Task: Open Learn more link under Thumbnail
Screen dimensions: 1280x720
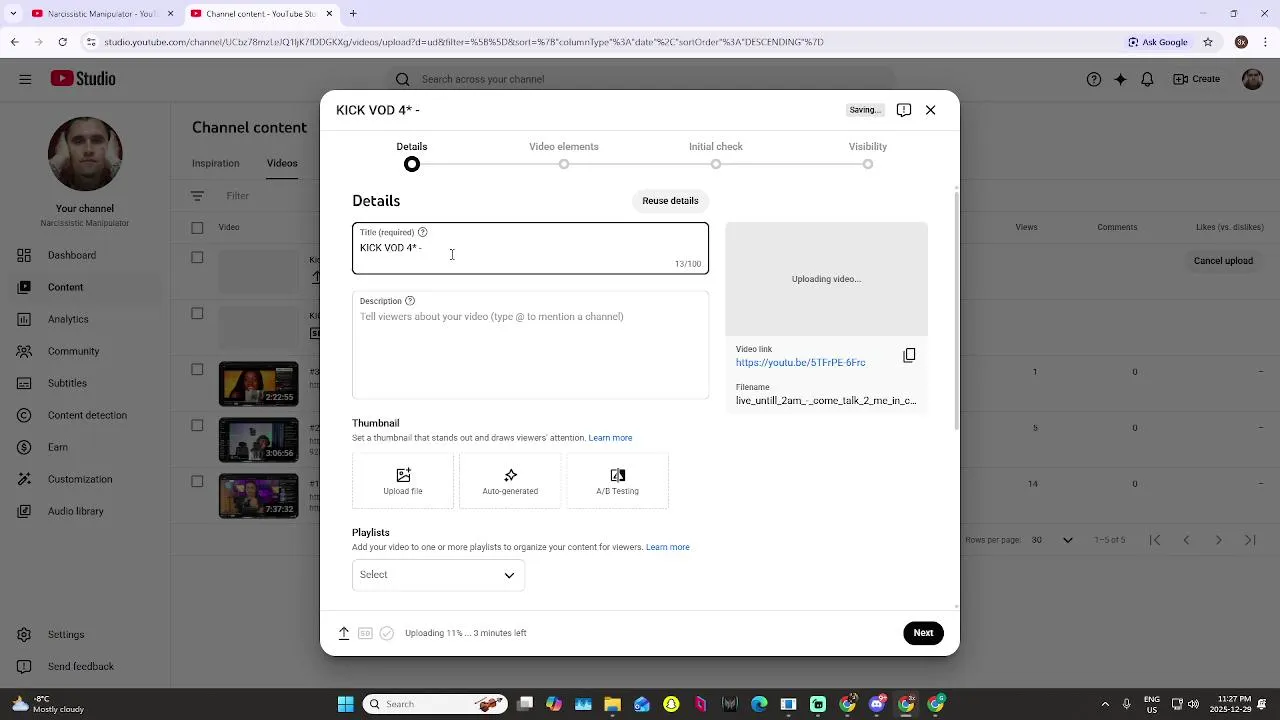Action: (610, 438)
